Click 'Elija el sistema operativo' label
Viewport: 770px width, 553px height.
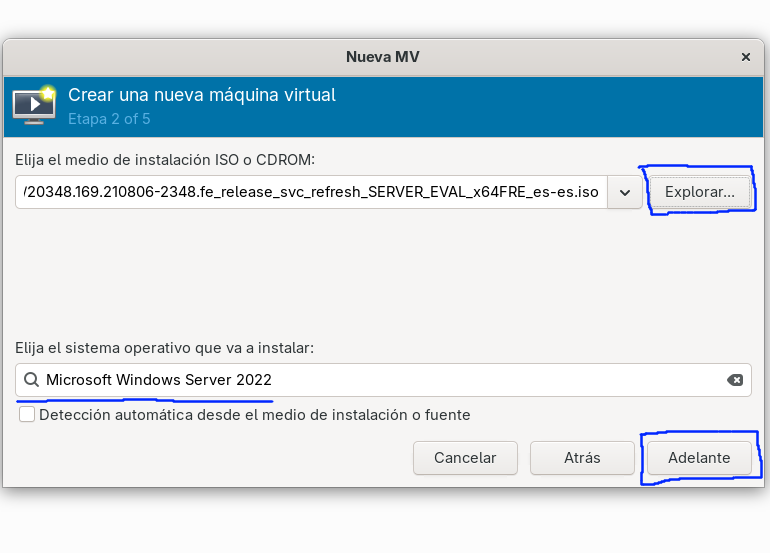[x=165, y=348]
